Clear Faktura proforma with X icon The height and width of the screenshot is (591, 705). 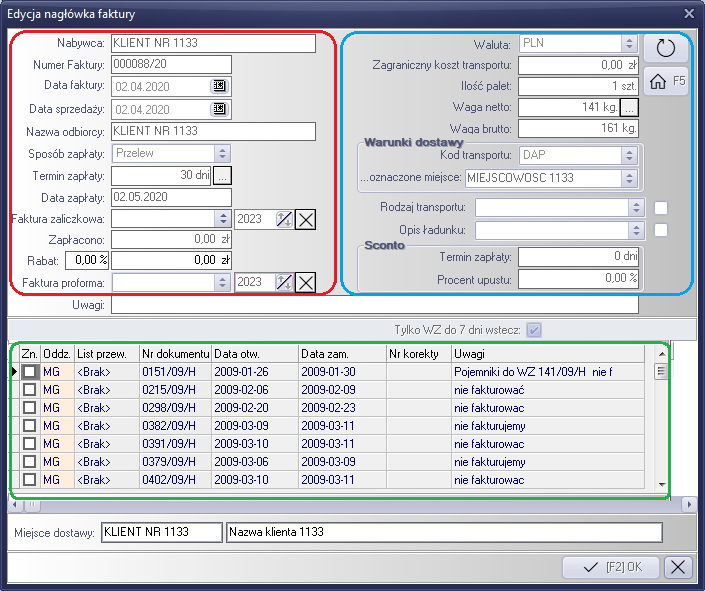pos(305,282)
